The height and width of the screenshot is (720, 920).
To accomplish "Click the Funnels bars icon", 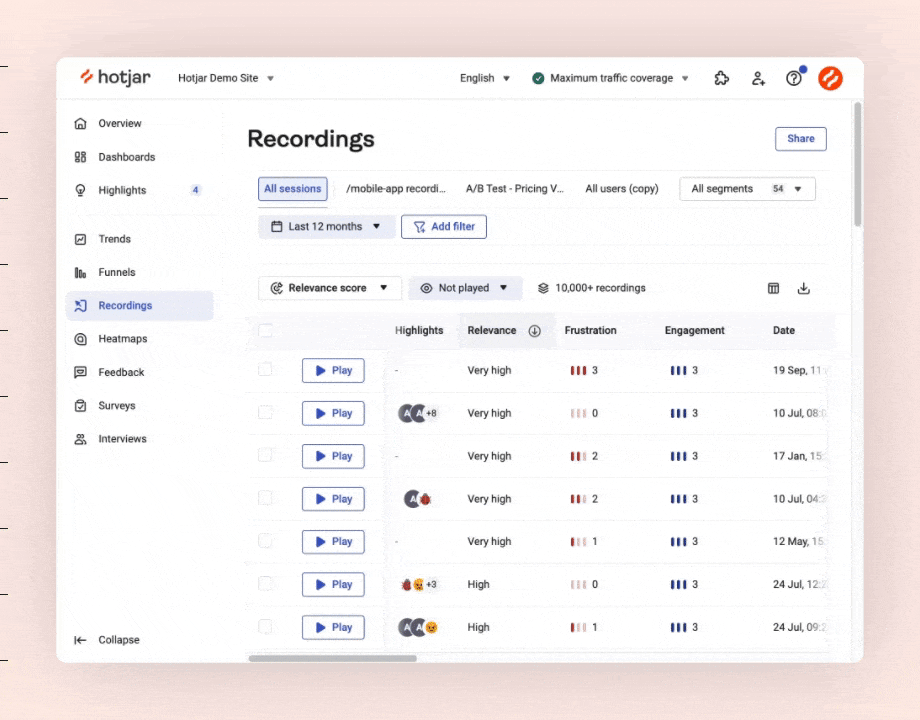I will tap(80, 272).
